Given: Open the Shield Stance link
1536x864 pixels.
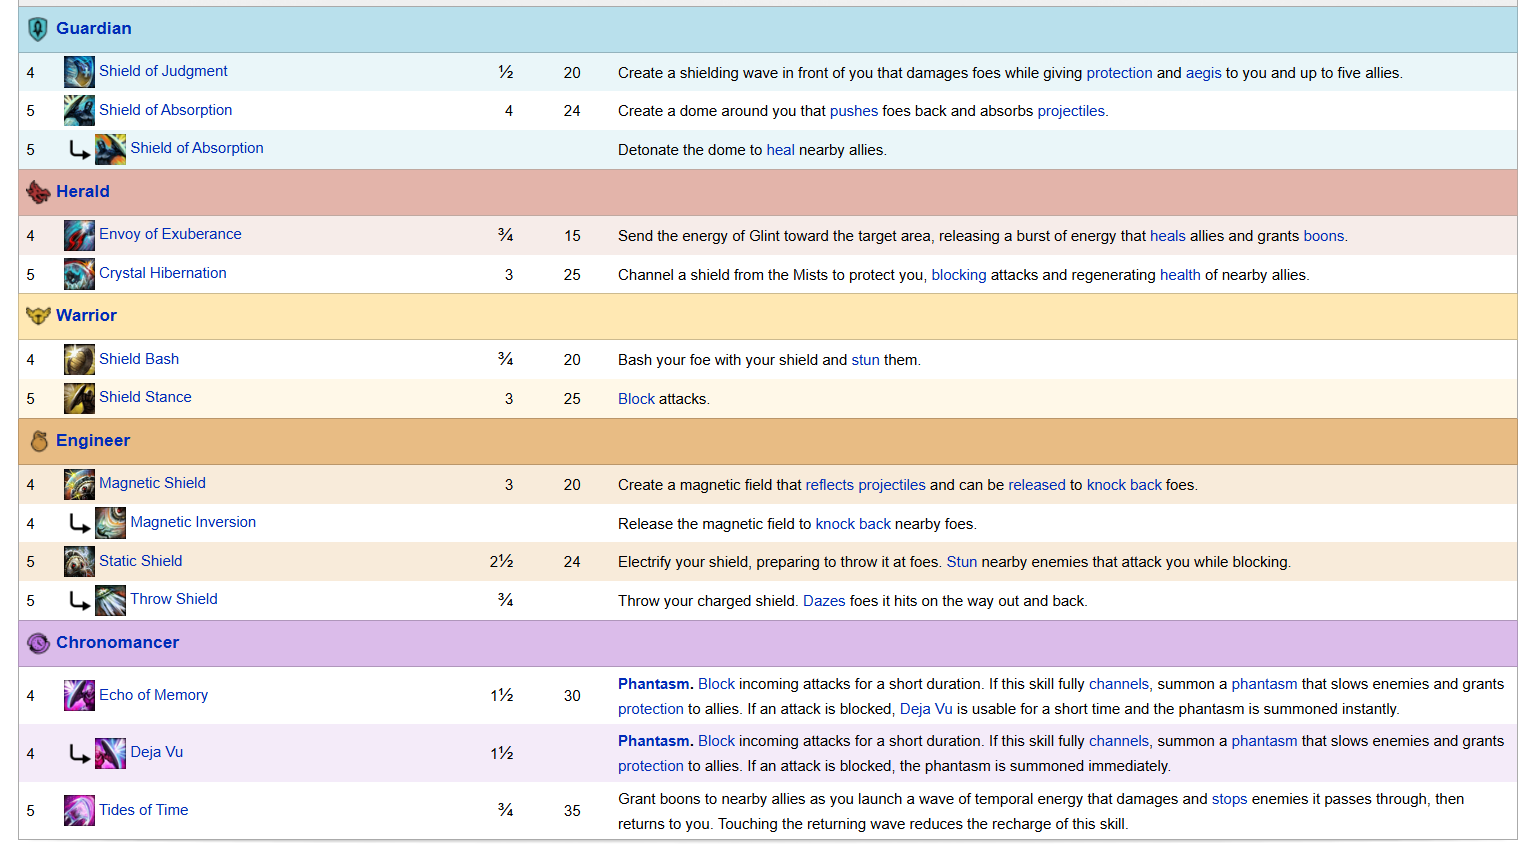Looking at the screenshot, I should pyautogui.click(x=145, y=397).
